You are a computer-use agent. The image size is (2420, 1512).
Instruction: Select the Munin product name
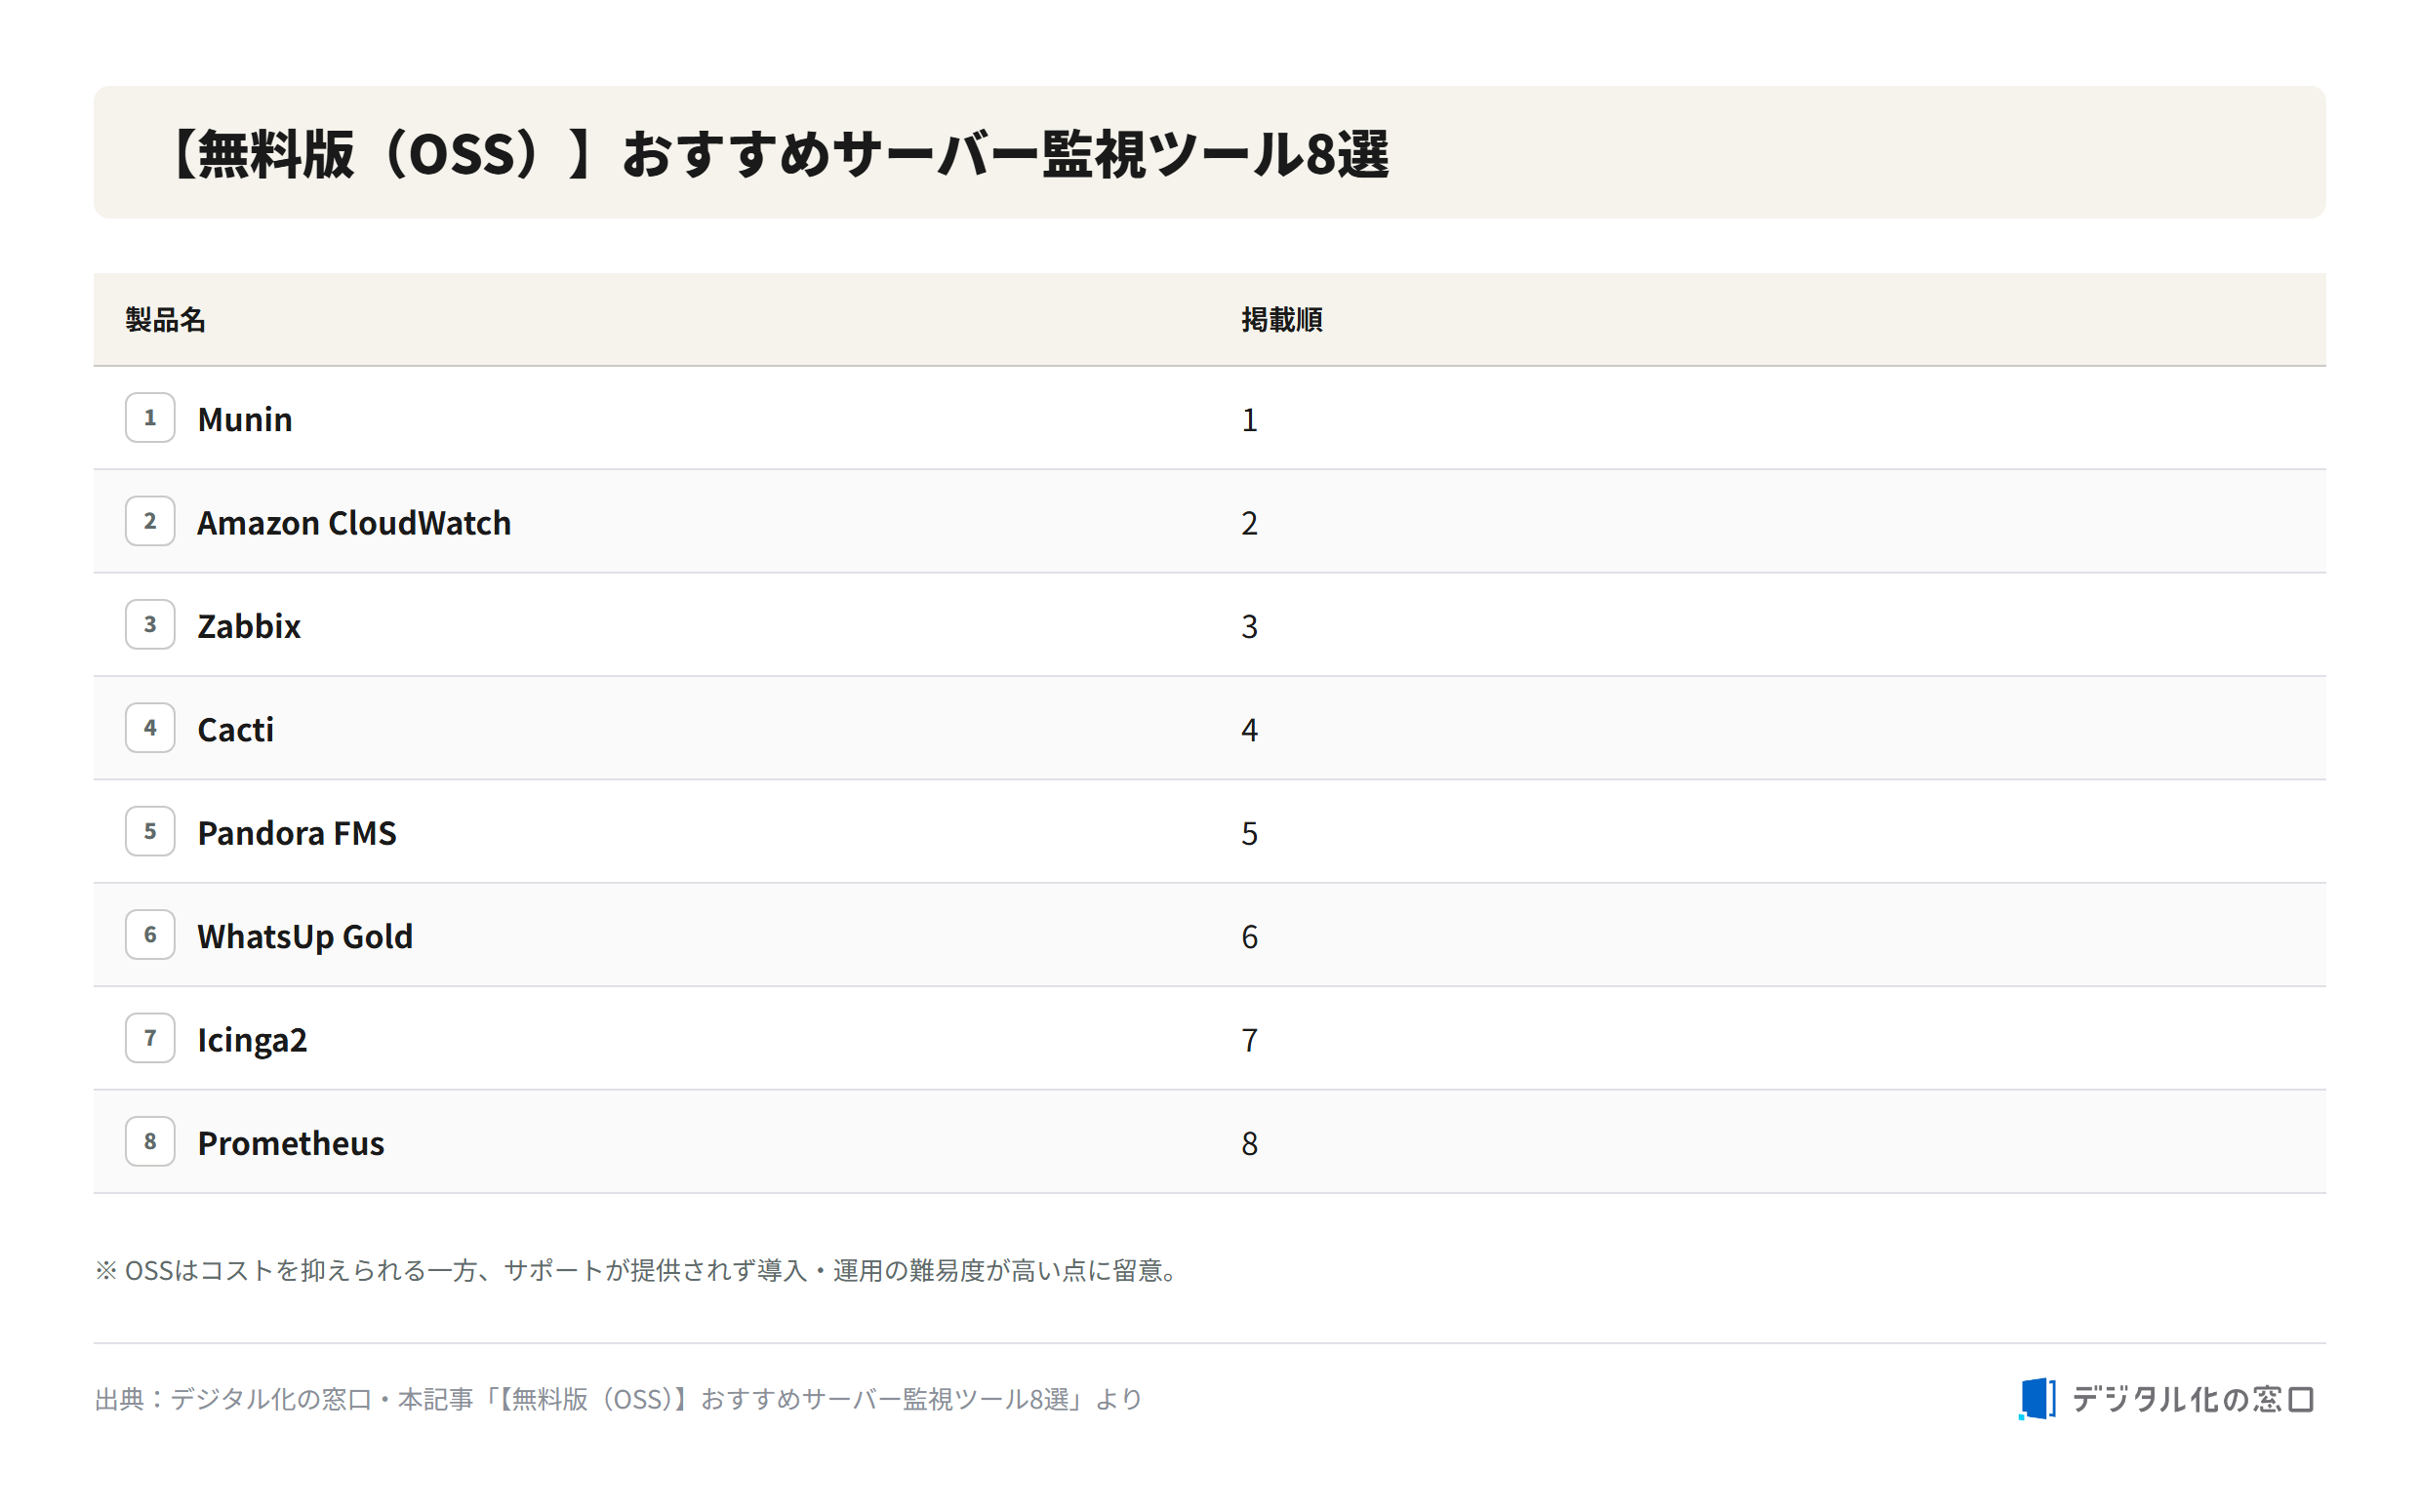[245, 419]
